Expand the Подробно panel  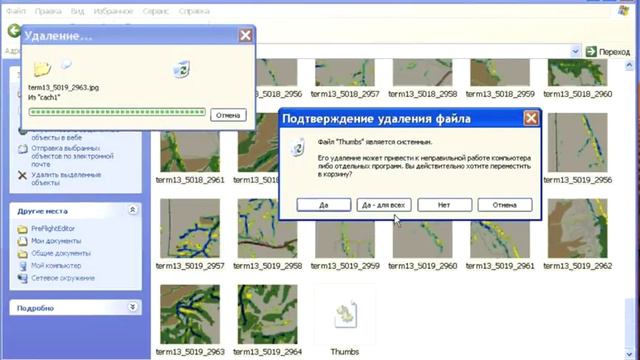133,307
